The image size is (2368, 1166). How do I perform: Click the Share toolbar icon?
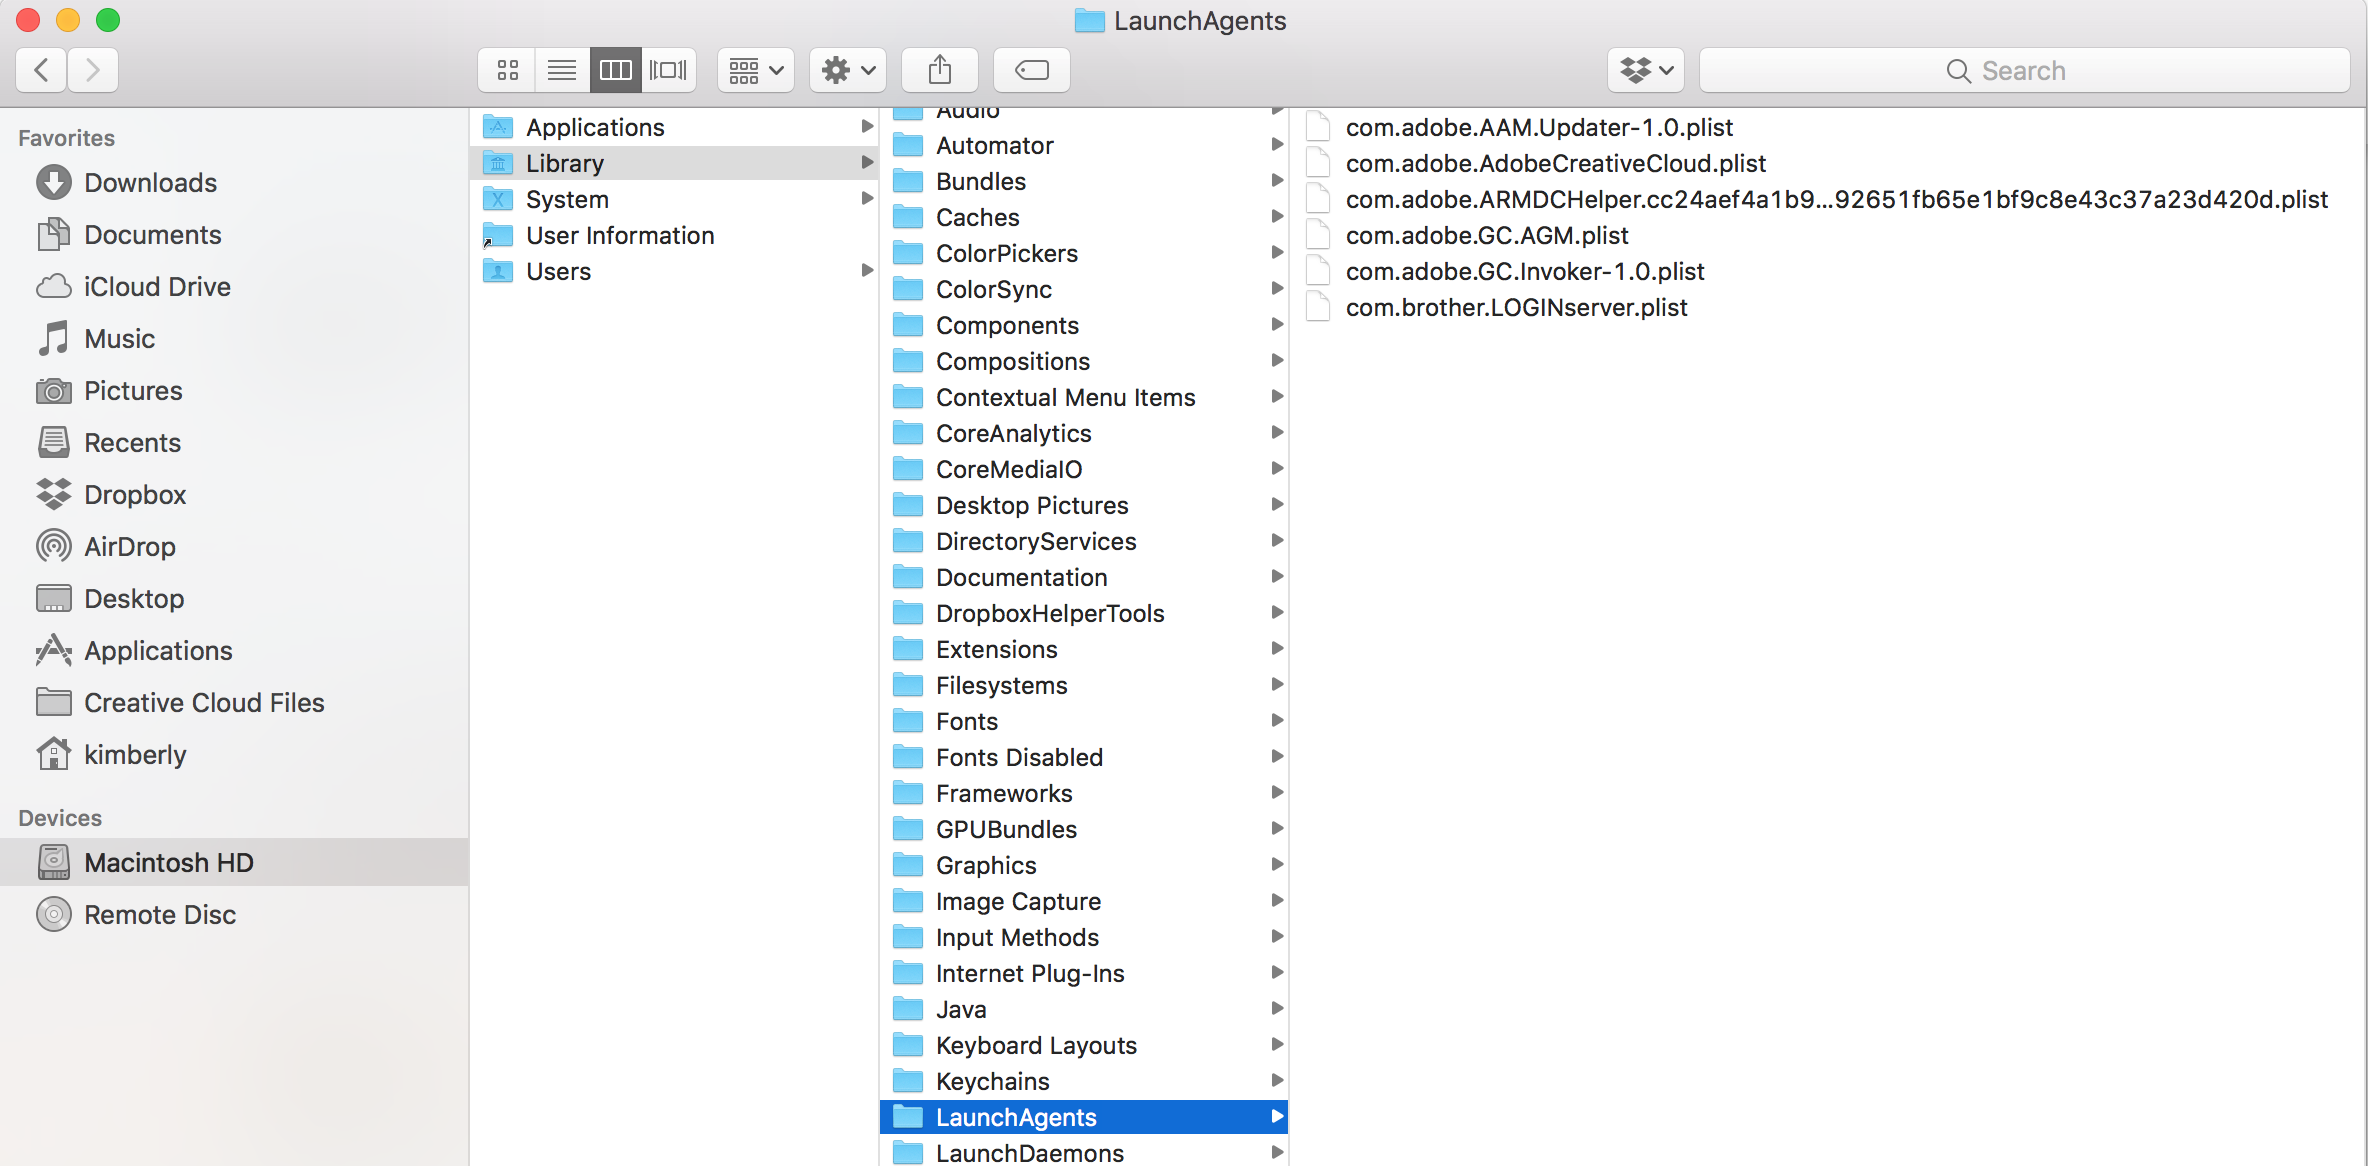[x=939, y=70]
